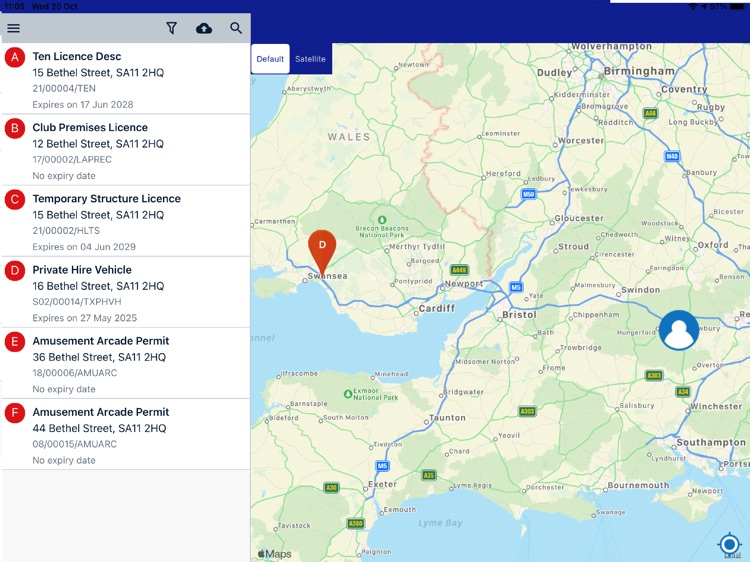The image size is (750, 562).
Task: Tap the A380 road shield
Action: point(355,523)
